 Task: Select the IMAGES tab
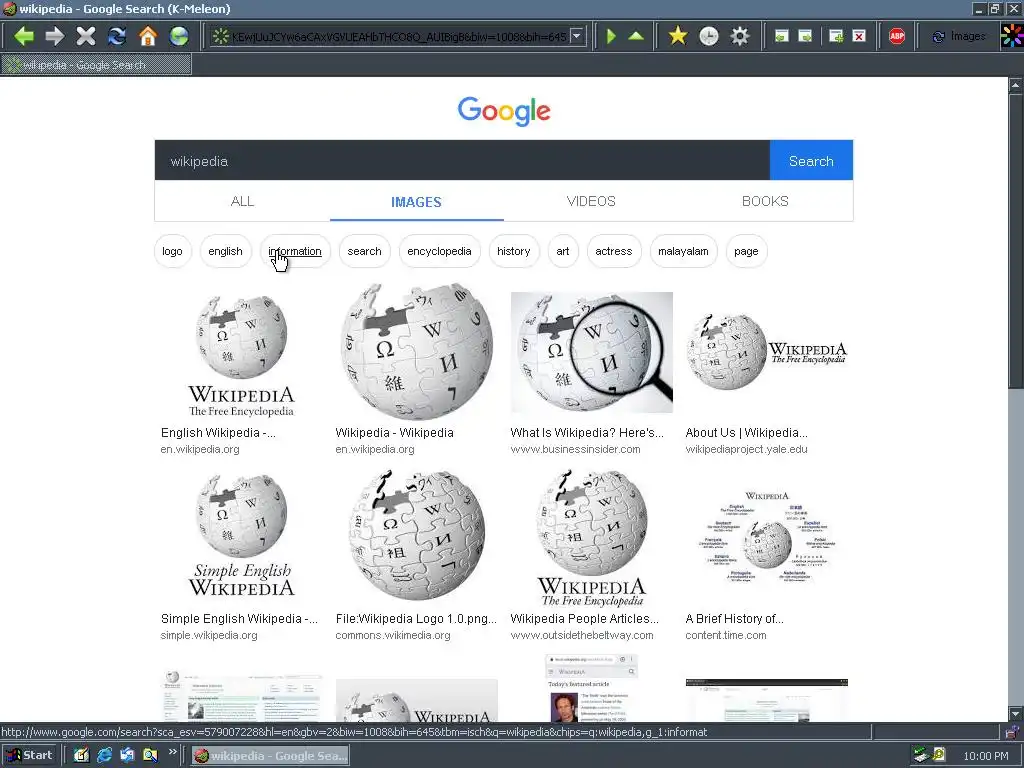click(417, 202)
